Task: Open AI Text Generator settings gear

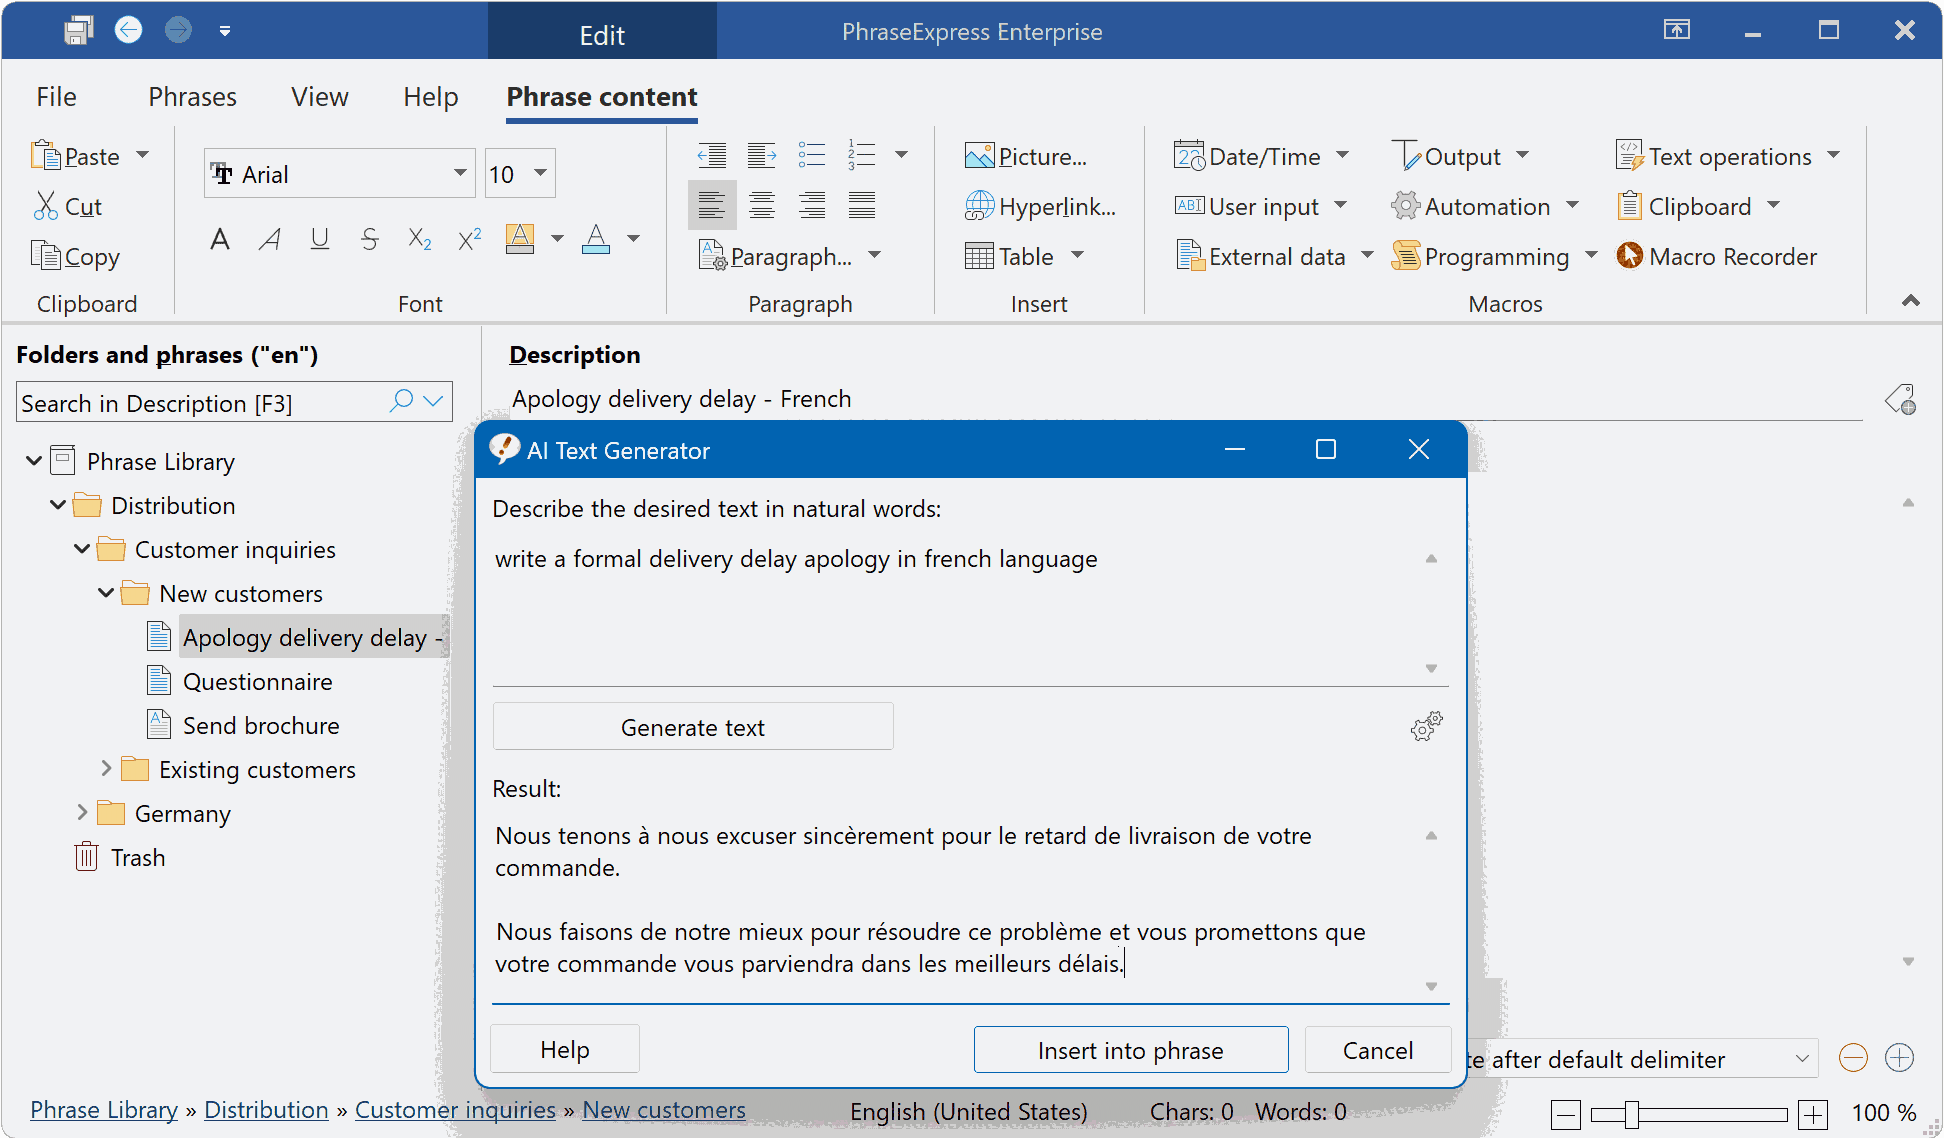Action: point(1425,726)
